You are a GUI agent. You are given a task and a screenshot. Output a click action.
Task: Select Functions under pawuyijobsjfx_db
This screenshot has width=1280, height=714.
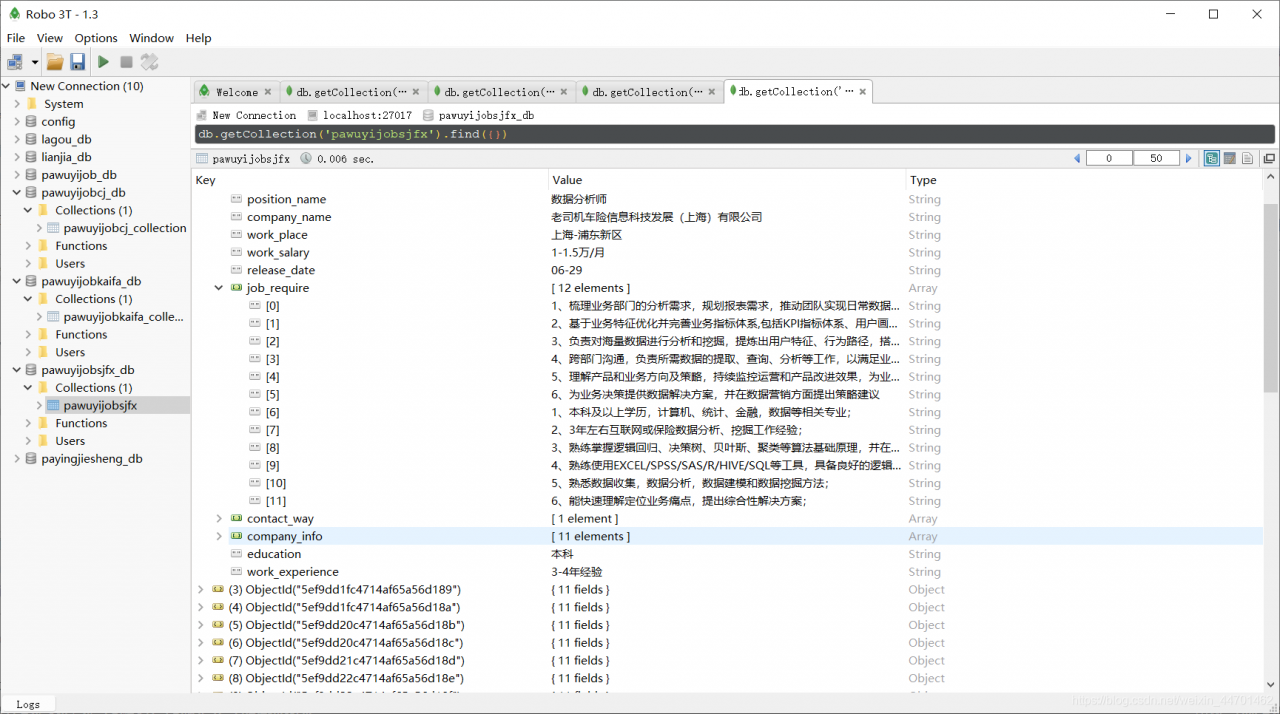[81, 423]
